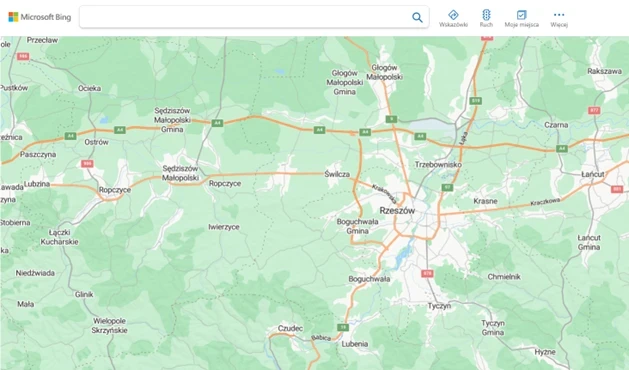Select the Hyżne label
Viewport: 629px width, 370px height.
545,352
